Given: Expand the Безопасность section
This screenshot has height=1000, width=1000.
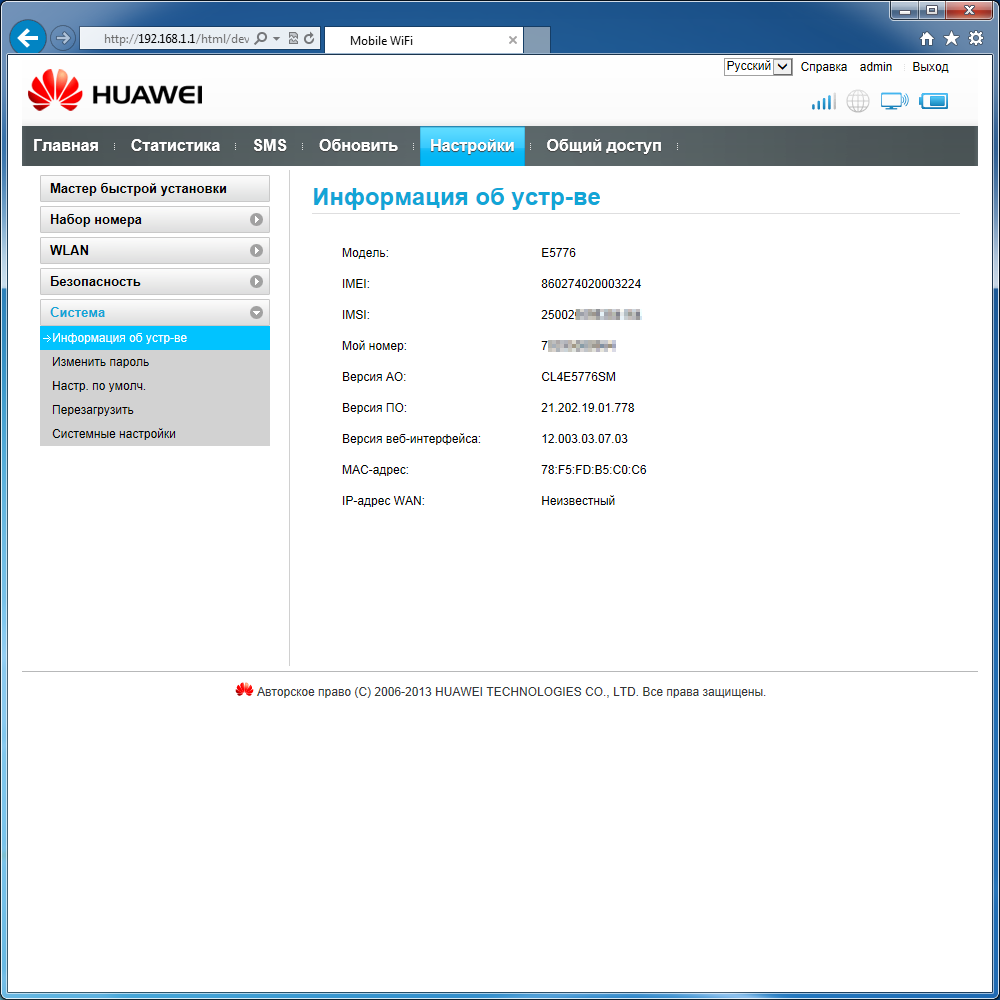Looking at the screenshot, I should (x=155, y=281).
